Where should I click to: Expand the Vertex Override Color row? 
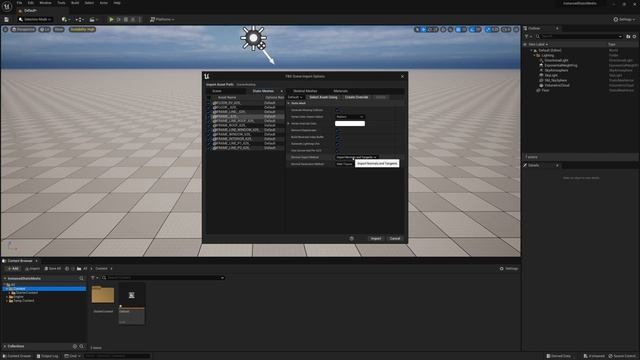point(289,124)
